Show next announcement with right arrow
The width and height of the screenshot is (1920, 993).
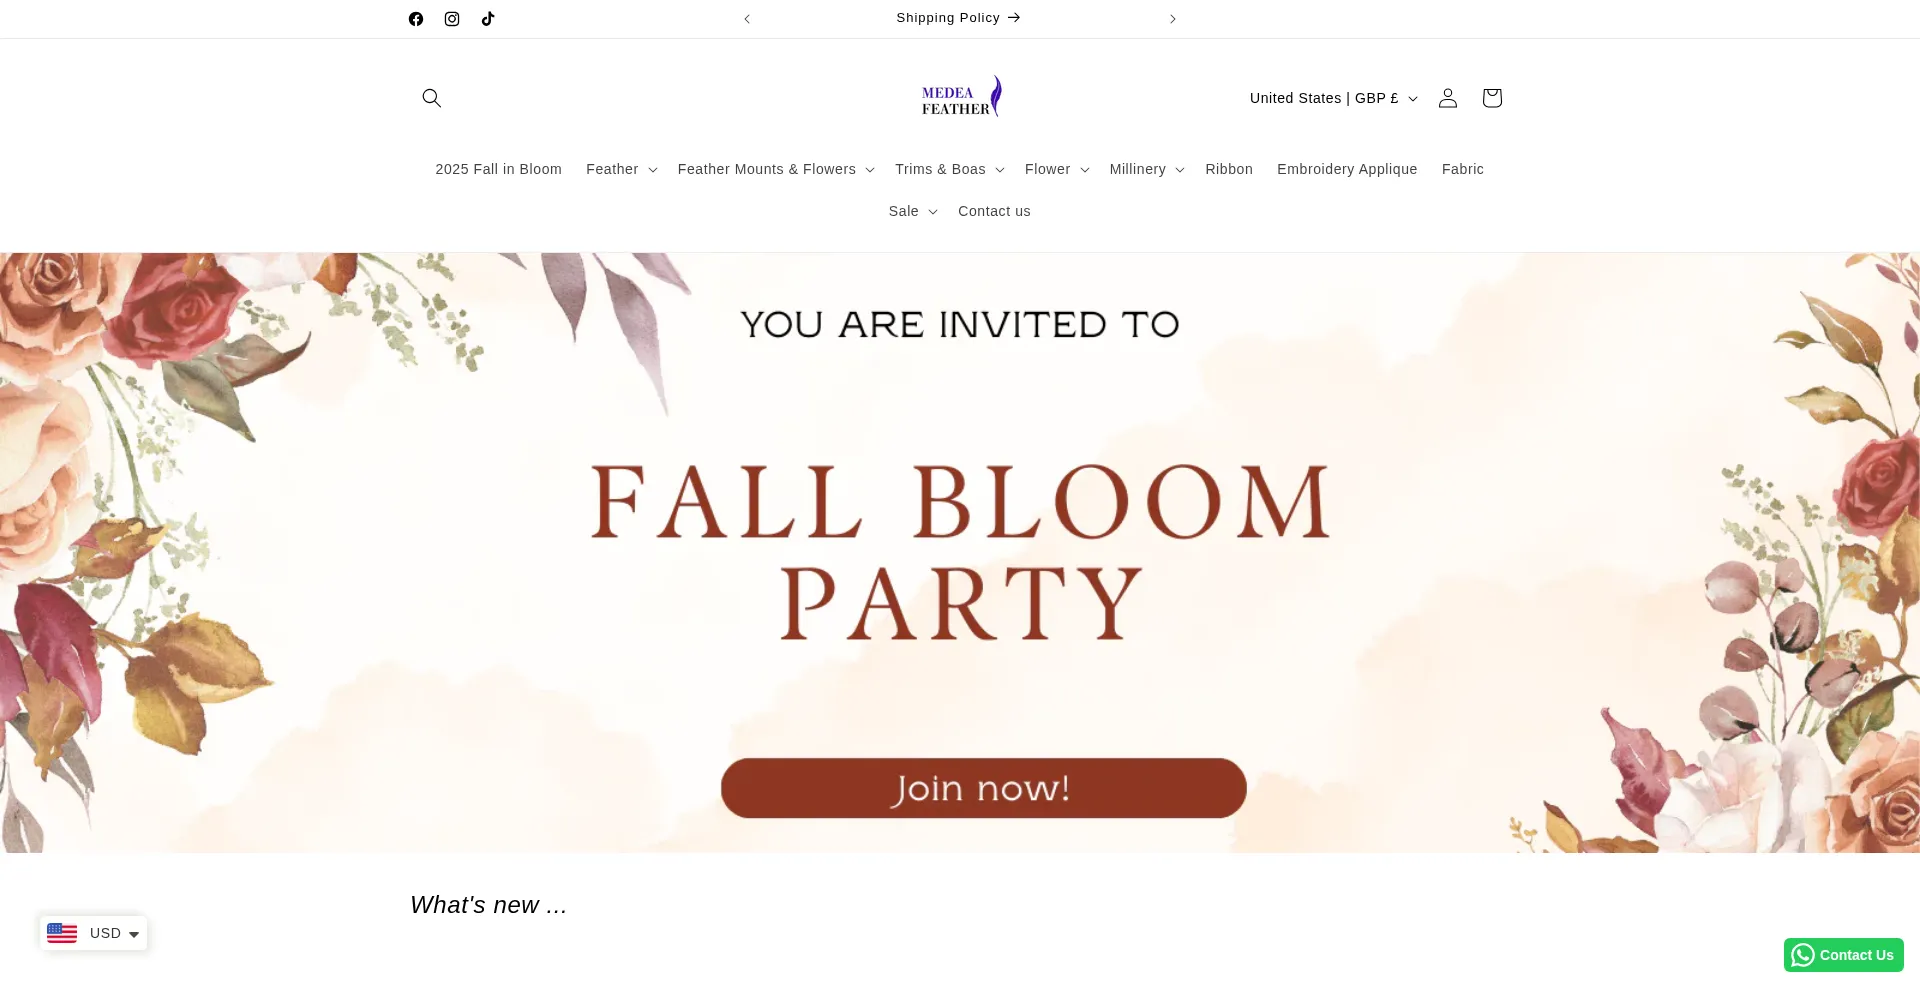(1173, 19)
